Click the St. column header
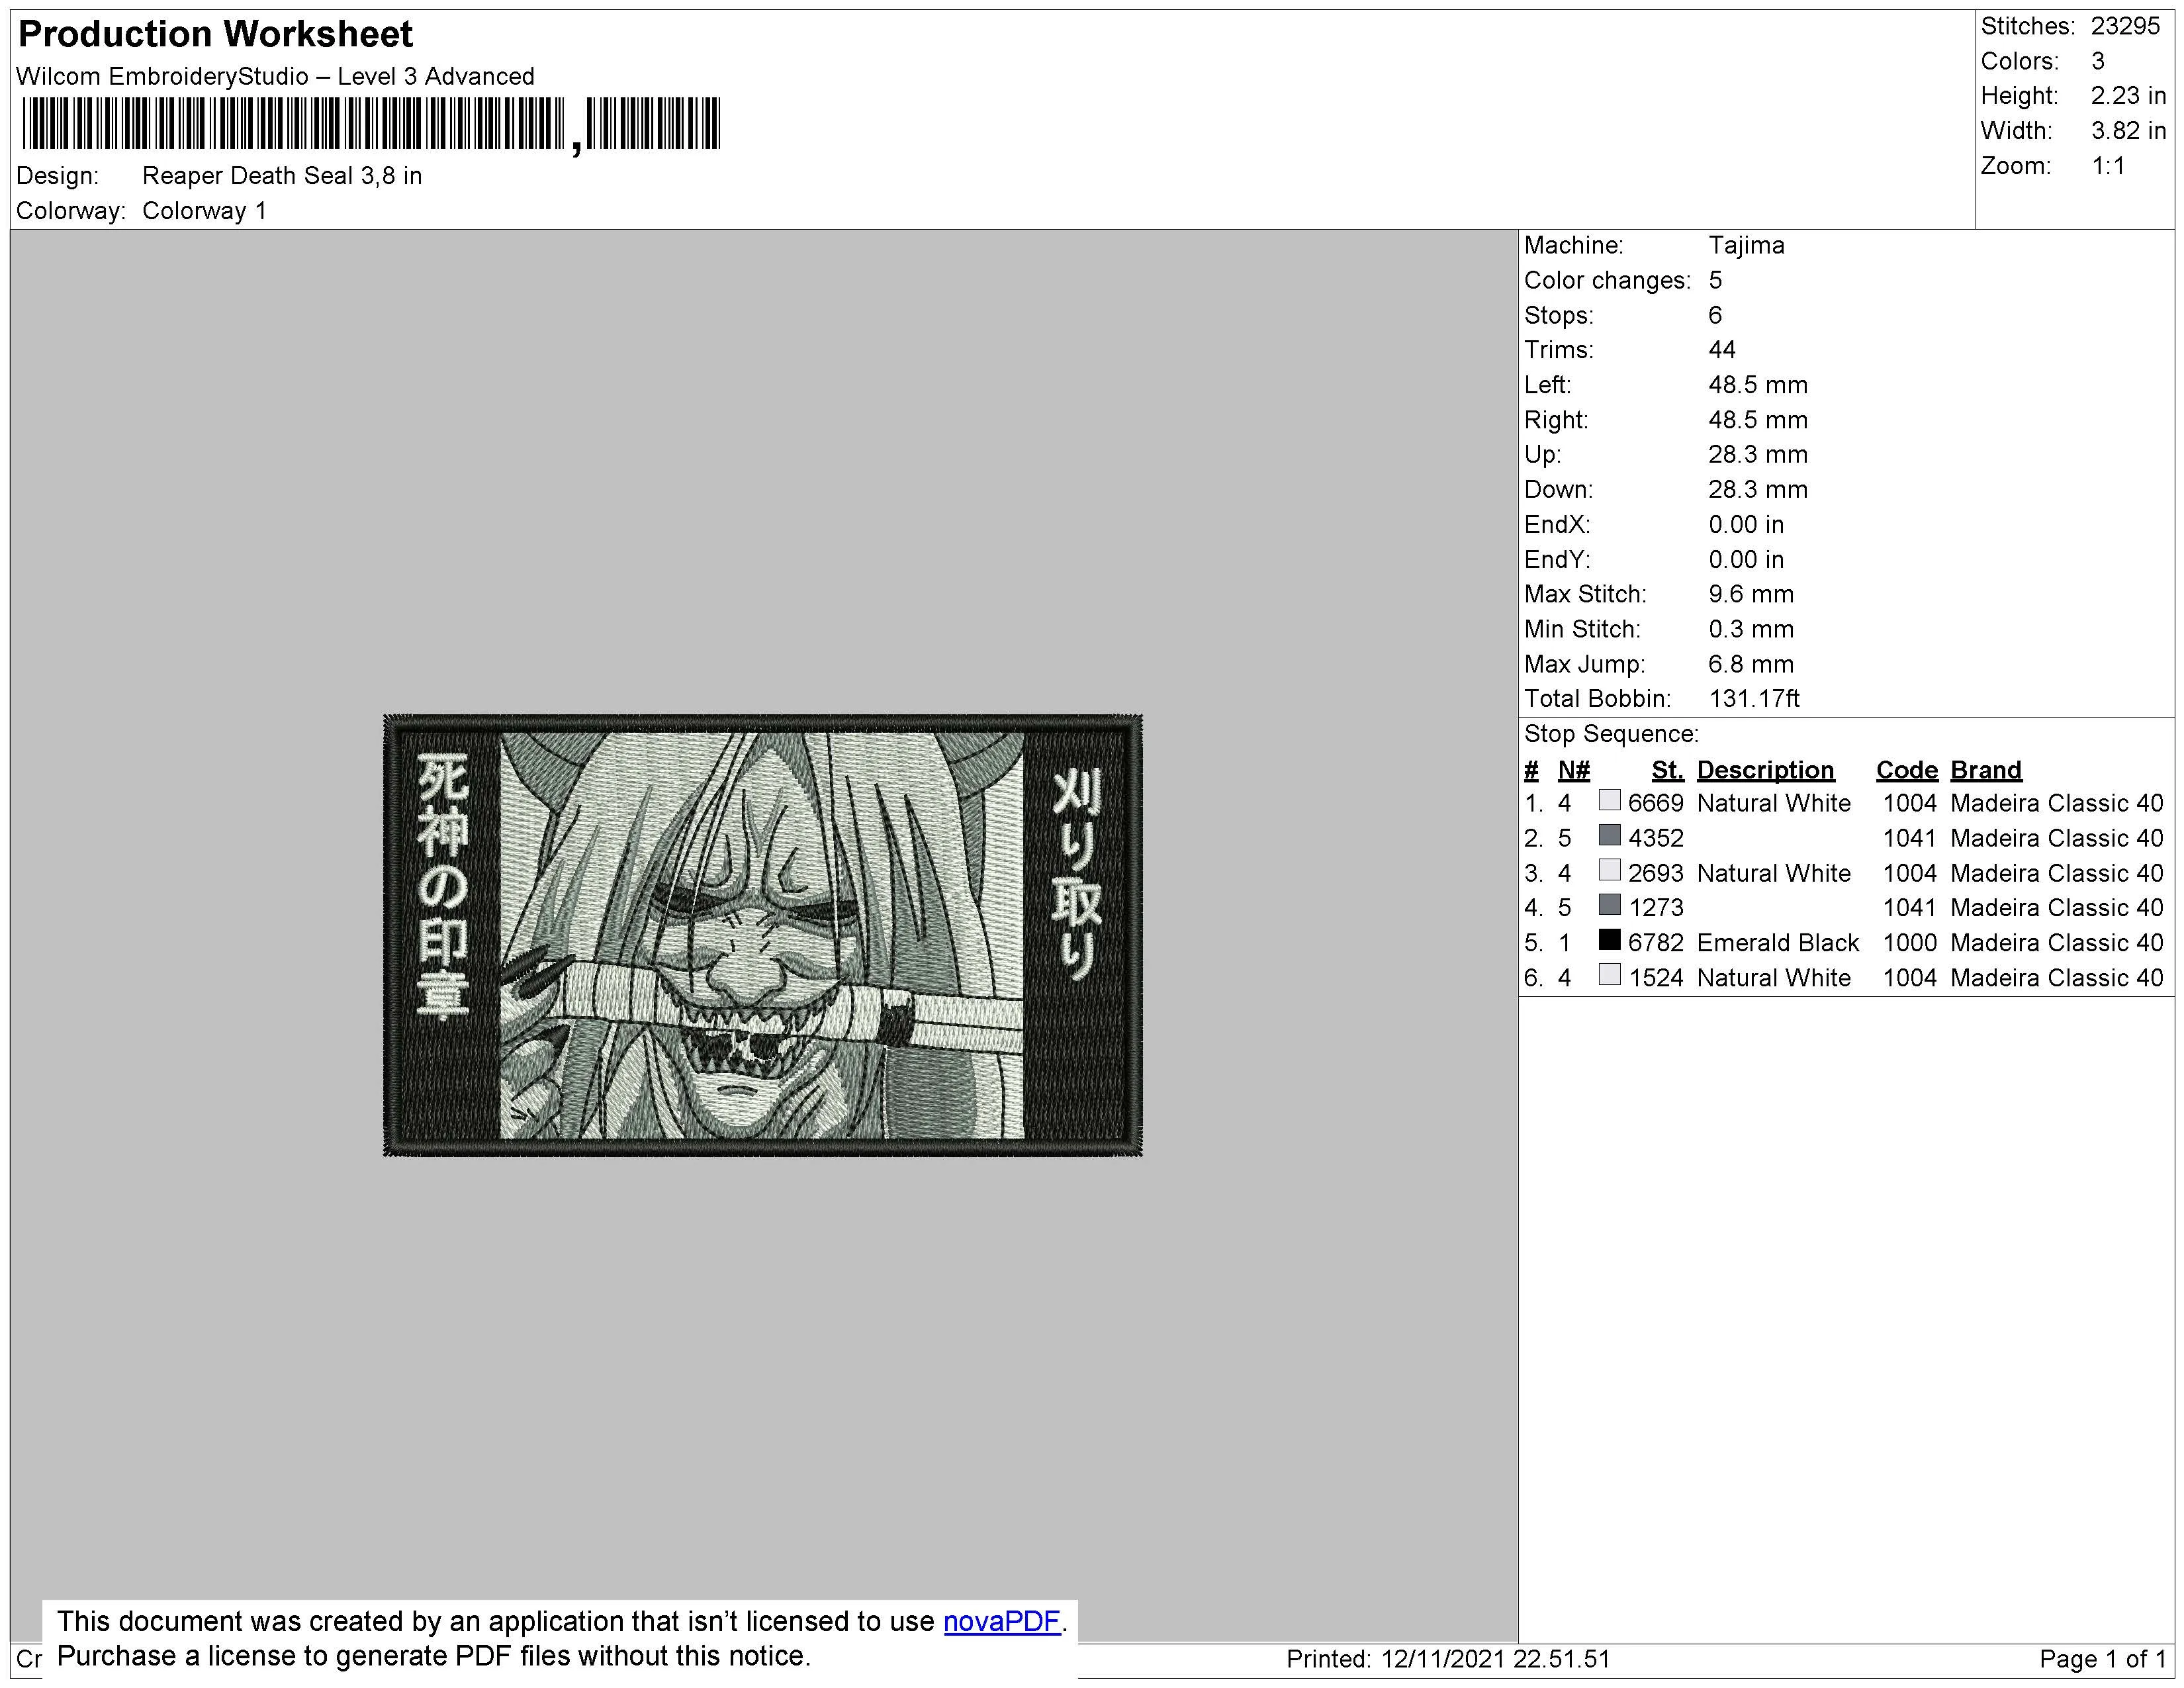The width and height of the screenshot is (2184, 1688). (1667, 770)
